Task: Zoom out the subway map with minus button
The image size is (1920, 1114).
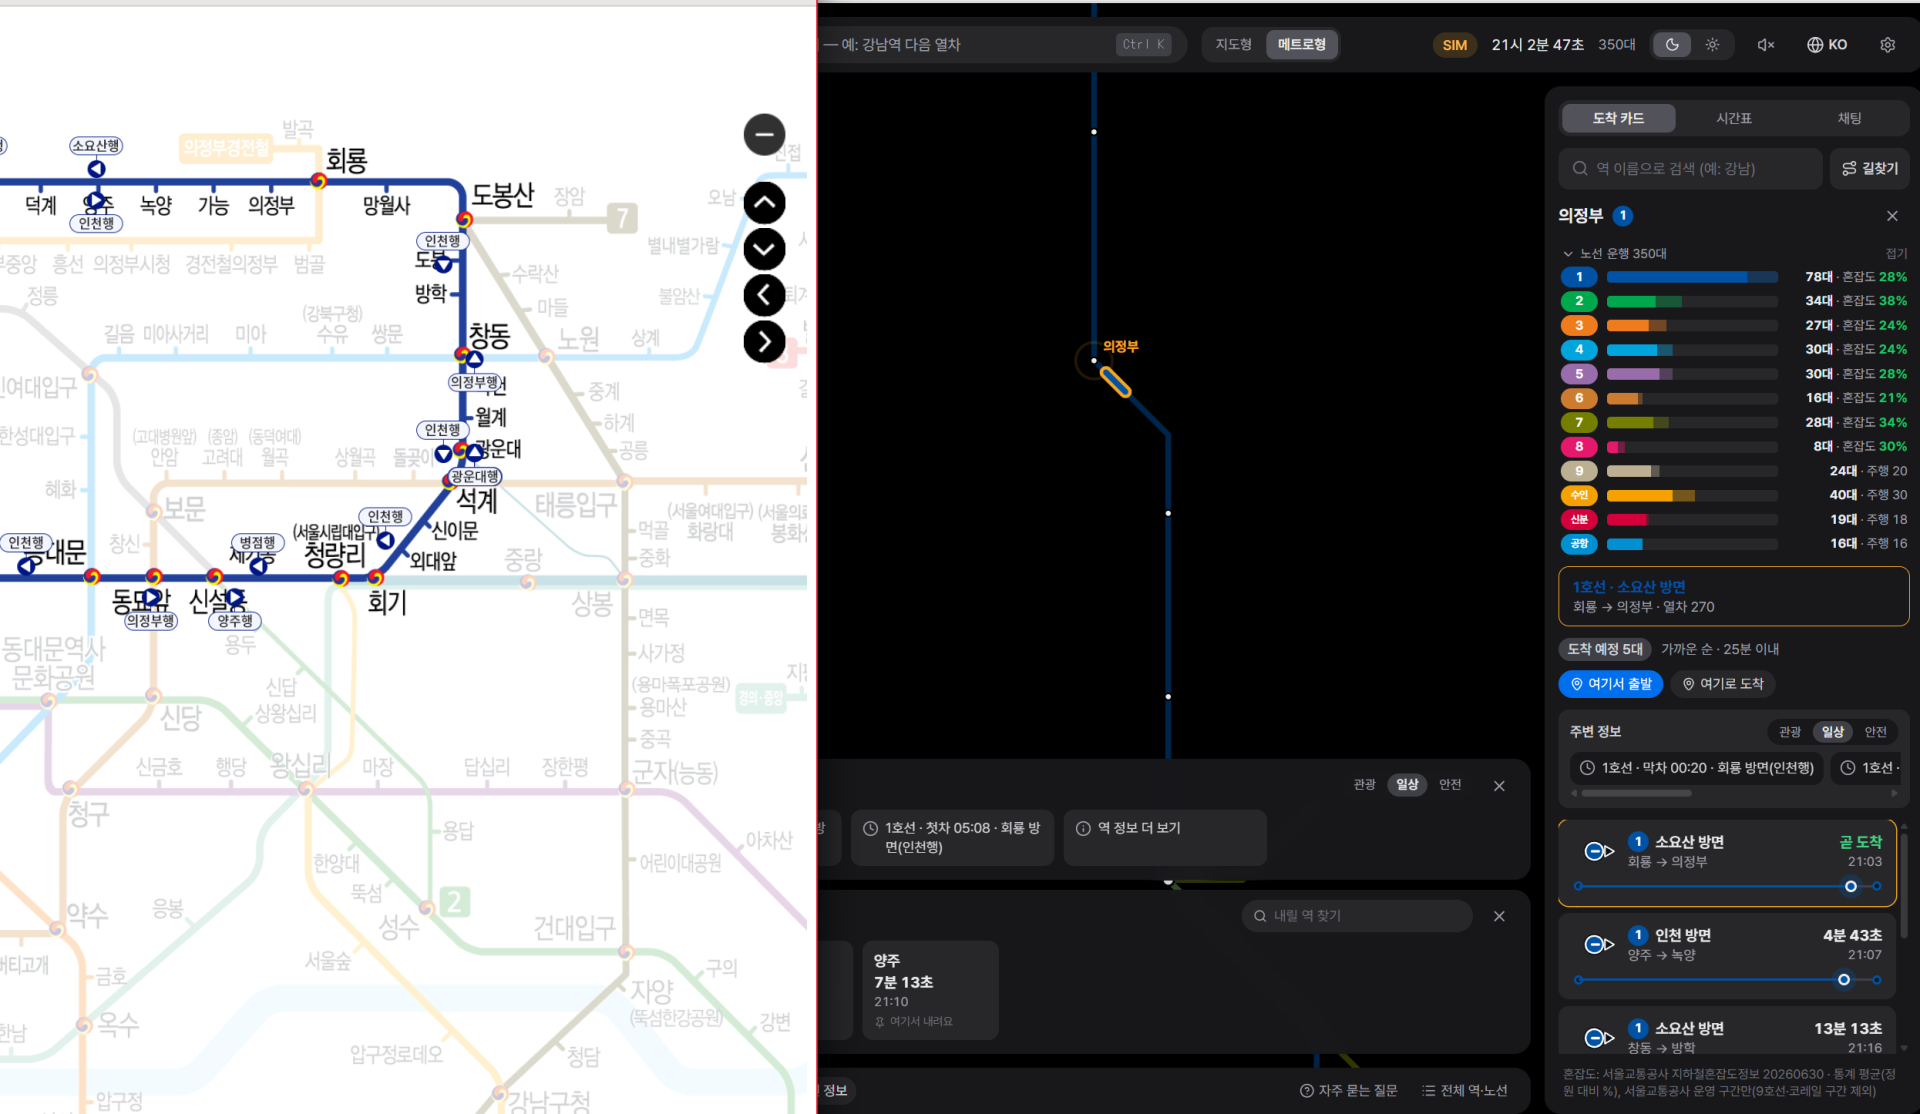Action: 764,135
